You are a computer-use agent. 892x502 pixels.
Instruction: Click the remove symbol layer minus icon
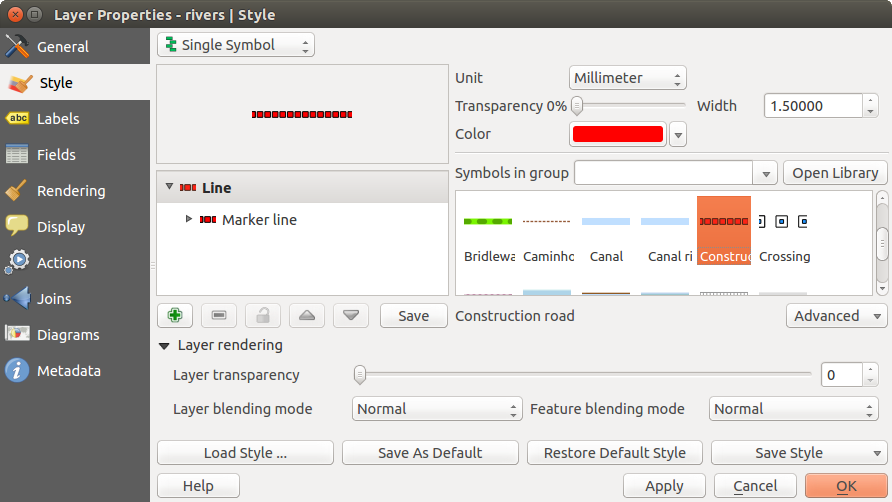pos(219,315)
